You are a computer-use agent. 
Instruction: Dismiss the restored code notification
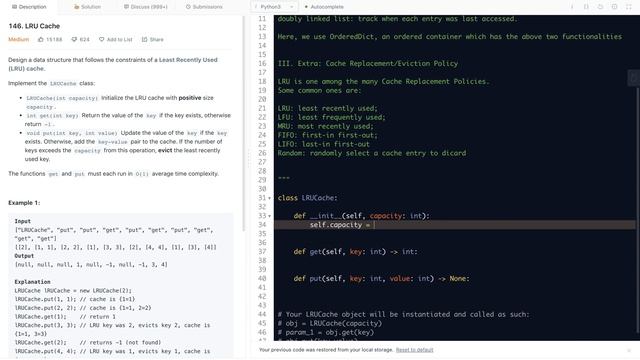[x=629, y=350]
